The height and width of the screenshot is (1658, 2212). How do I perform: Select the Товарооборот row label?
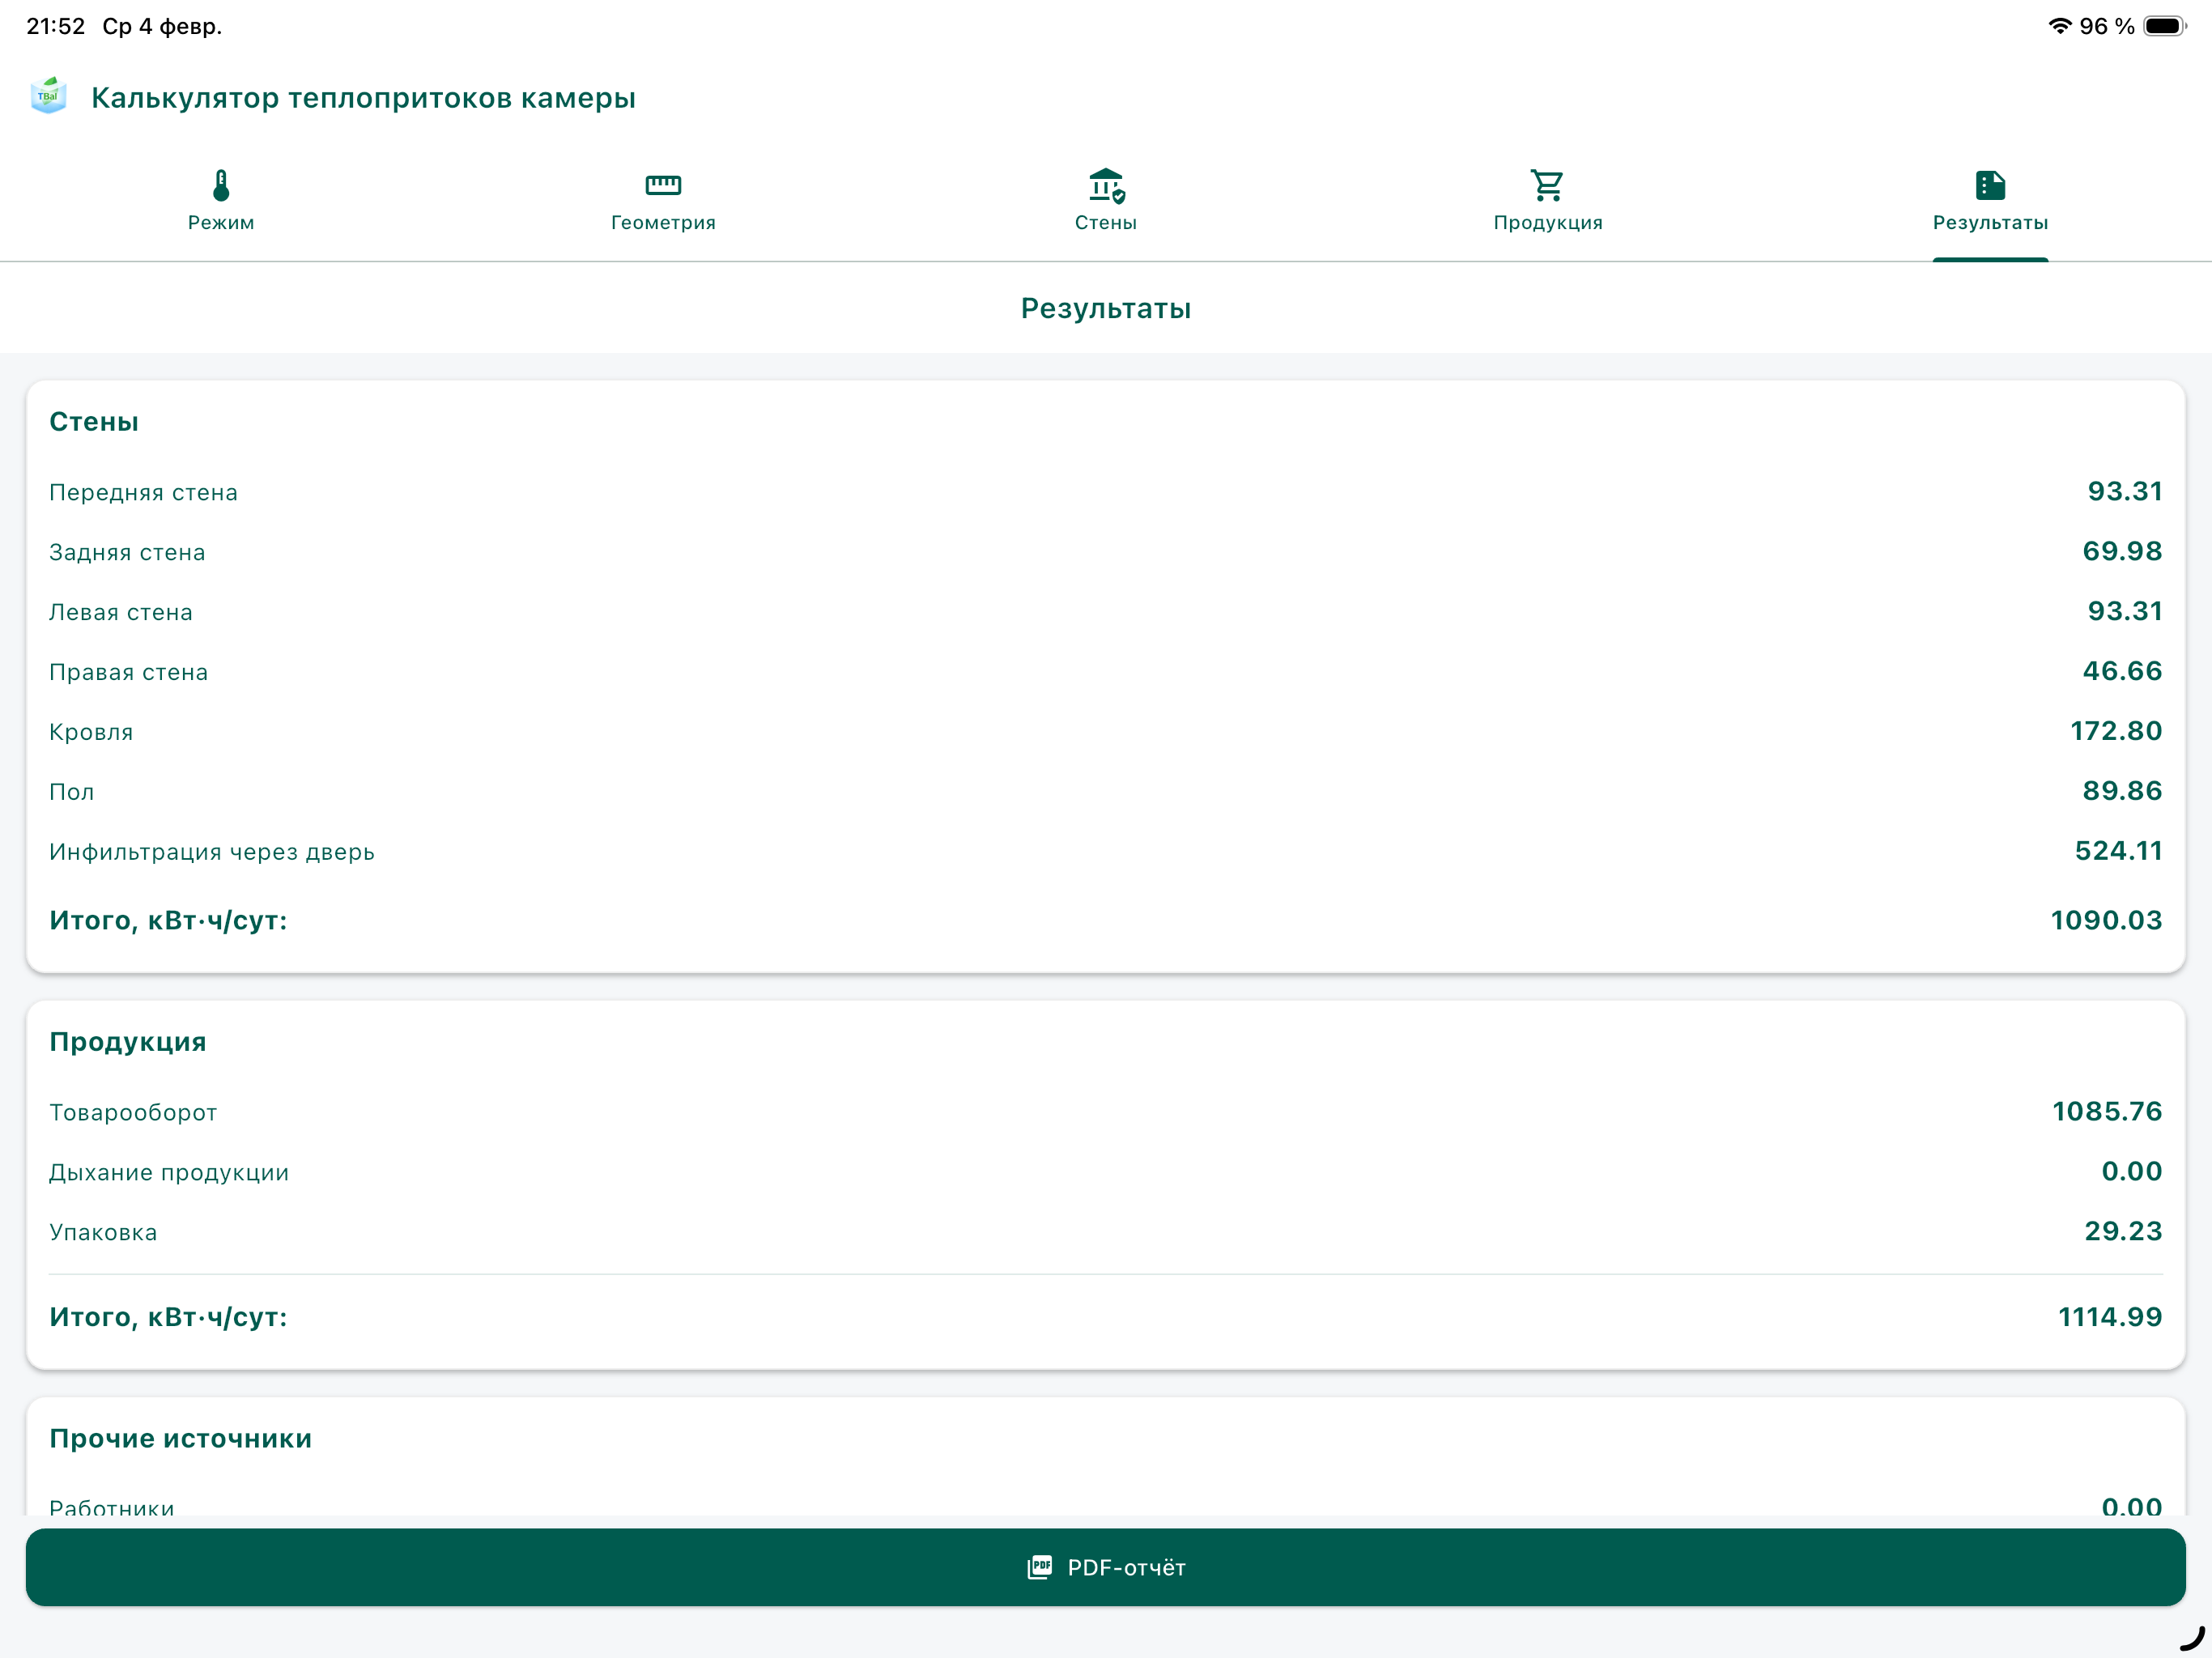(133, 1112)
